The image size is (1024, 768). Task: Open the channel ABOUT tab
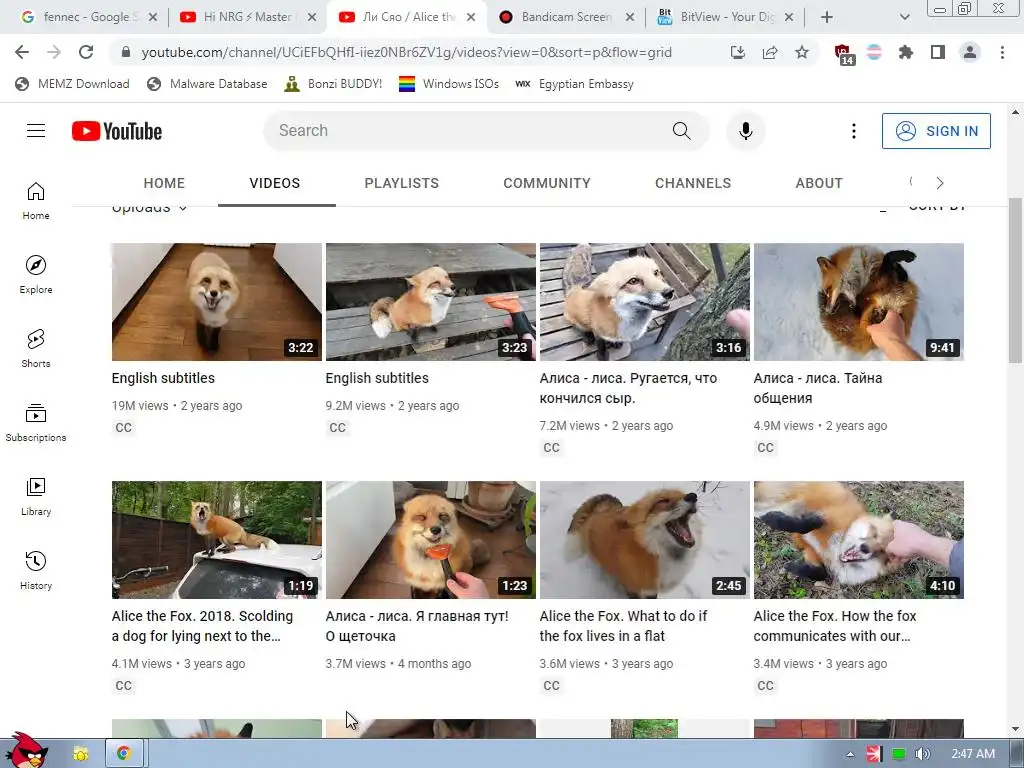(819, 183)
